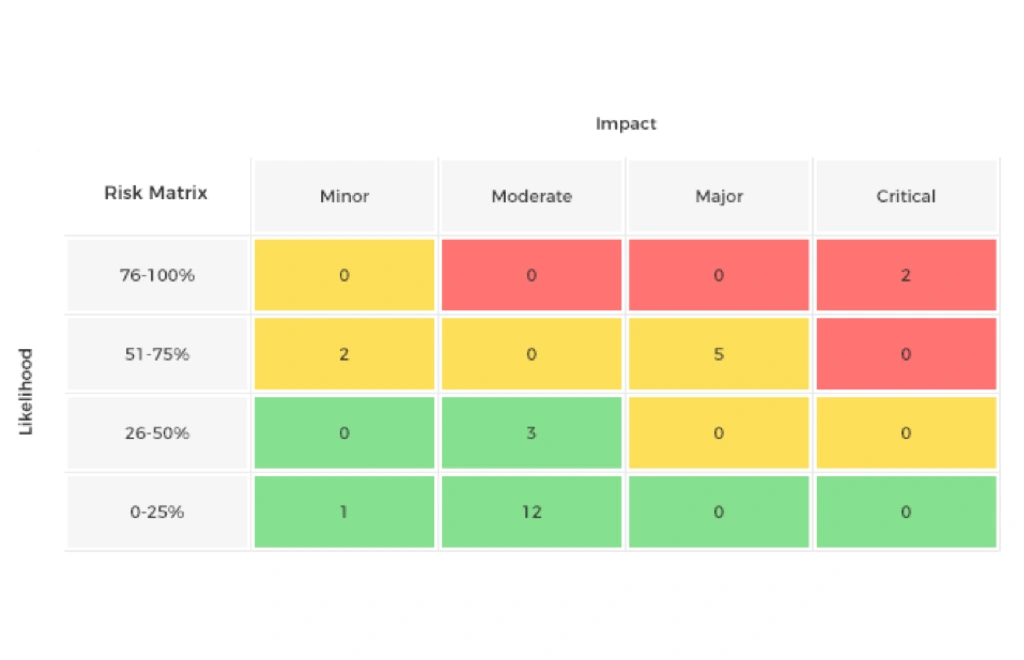Open green cell showing 12 moderate risks
The height and width of the screenshot is (660, 1024).
[531, 512]
